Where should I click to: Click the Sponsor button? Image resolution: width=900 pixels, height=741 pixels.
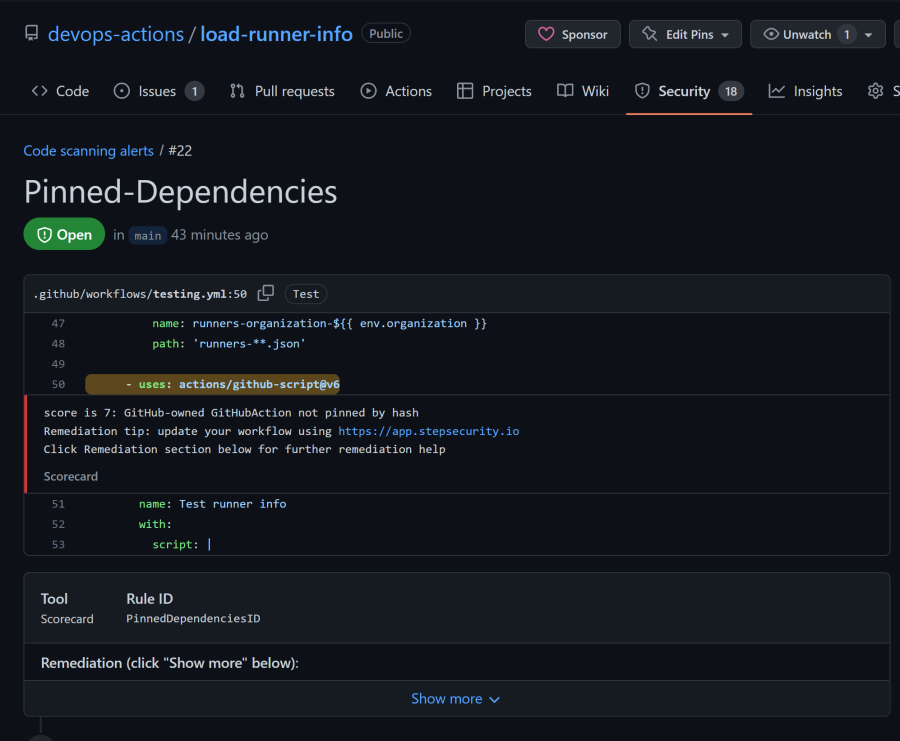click(572, 34)
